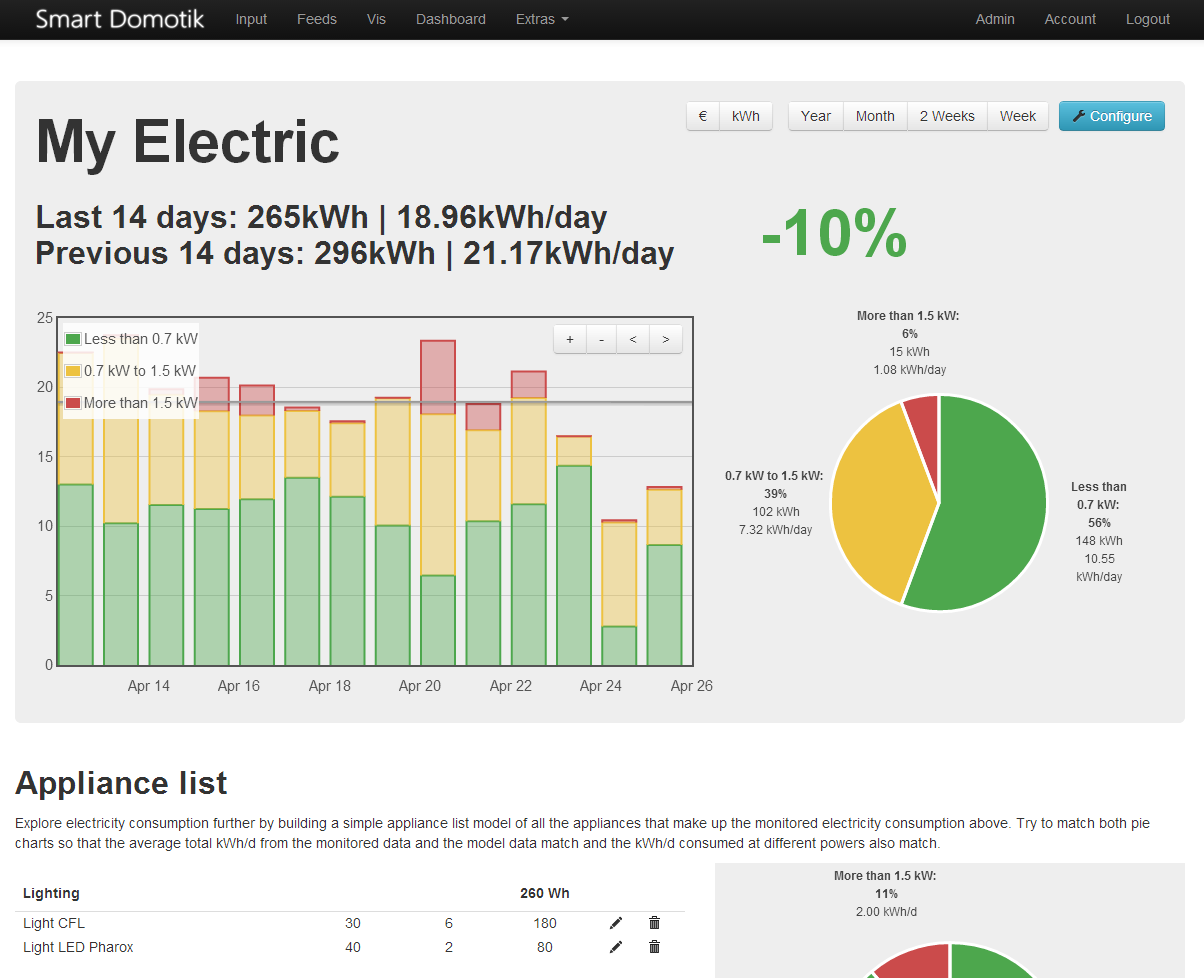Click the -10% change indicator
The image size is (1204, 978).
[834, 235]
